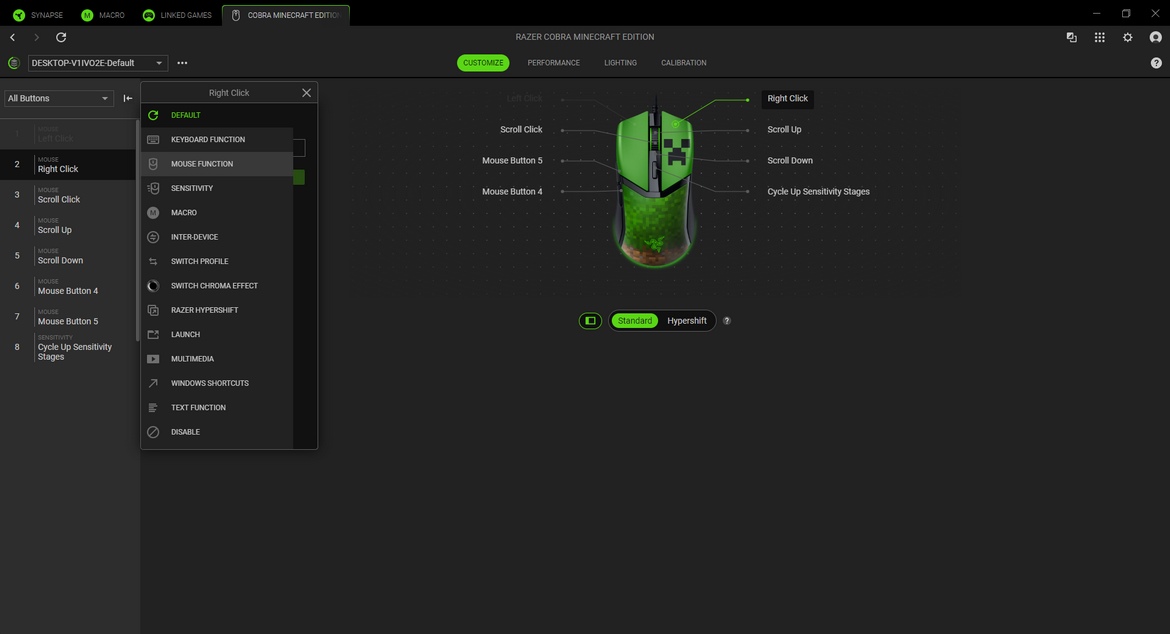Image resolution: width=1170 pixels, height=634 pixels.
Task: Select Scroll Down in the button list
Action: point(68,257)
